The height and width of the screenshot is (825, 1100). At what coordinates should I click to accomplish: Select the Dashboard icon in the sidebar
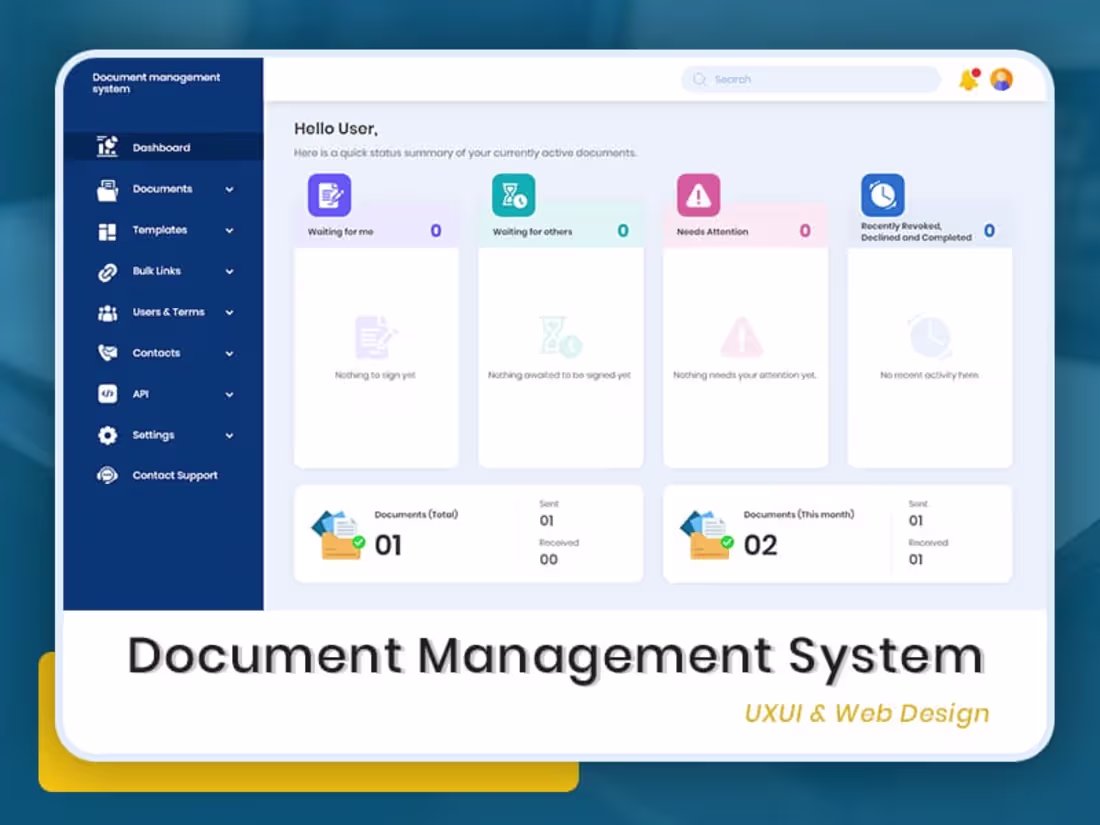point(106,146)
